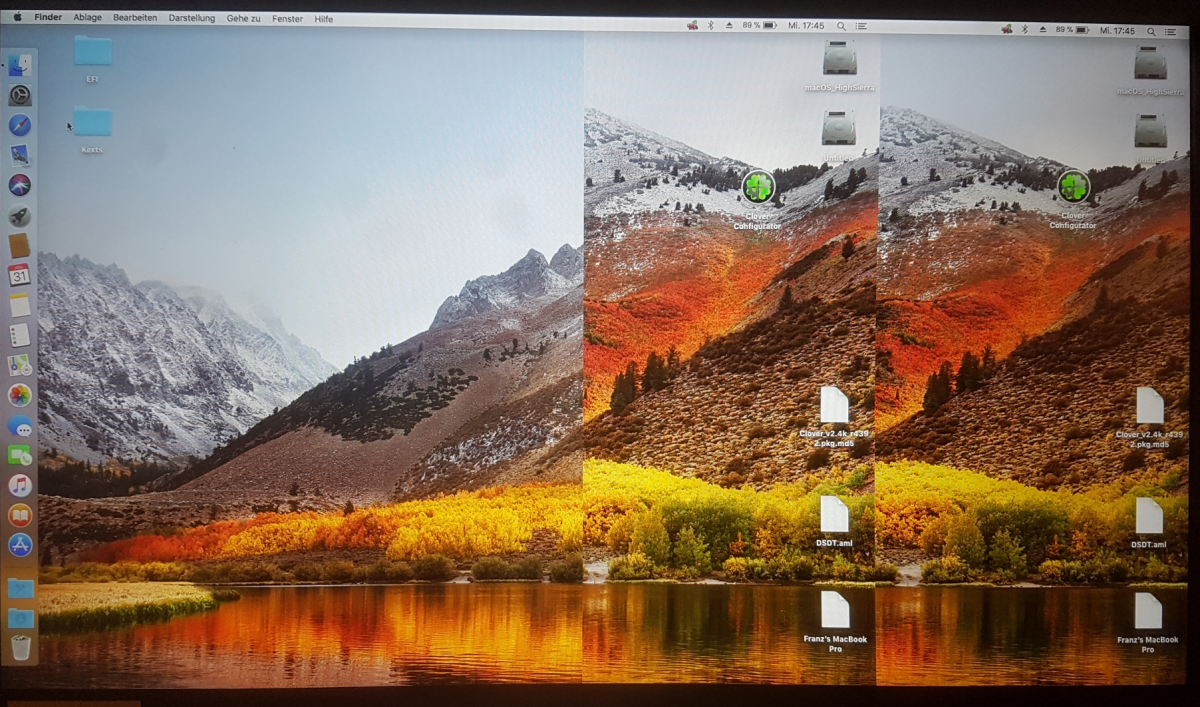This screenshot has width=1200, height=707.
Task: Launch Notes from the Dock
Action: [20, 305]
